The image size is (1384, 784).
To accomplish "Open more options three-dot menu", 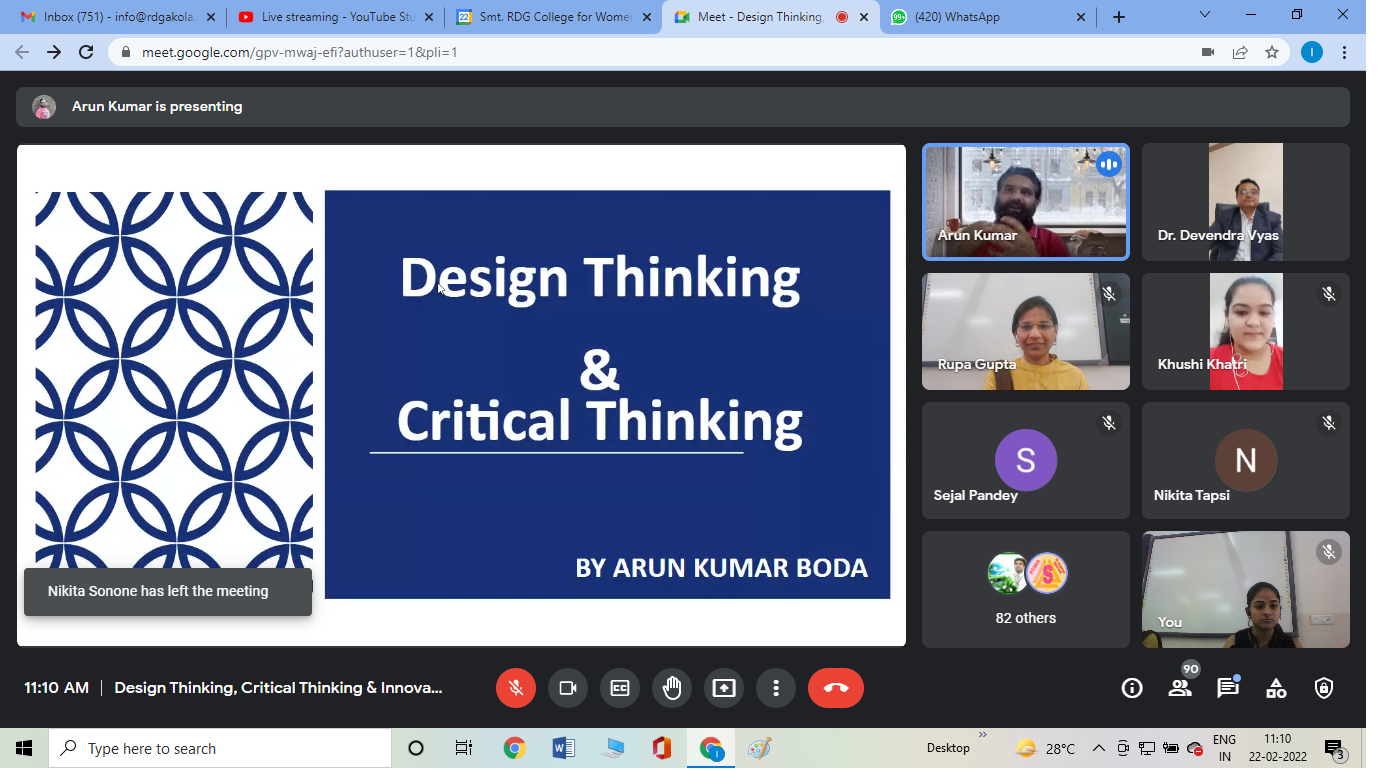I will [775, 688].
